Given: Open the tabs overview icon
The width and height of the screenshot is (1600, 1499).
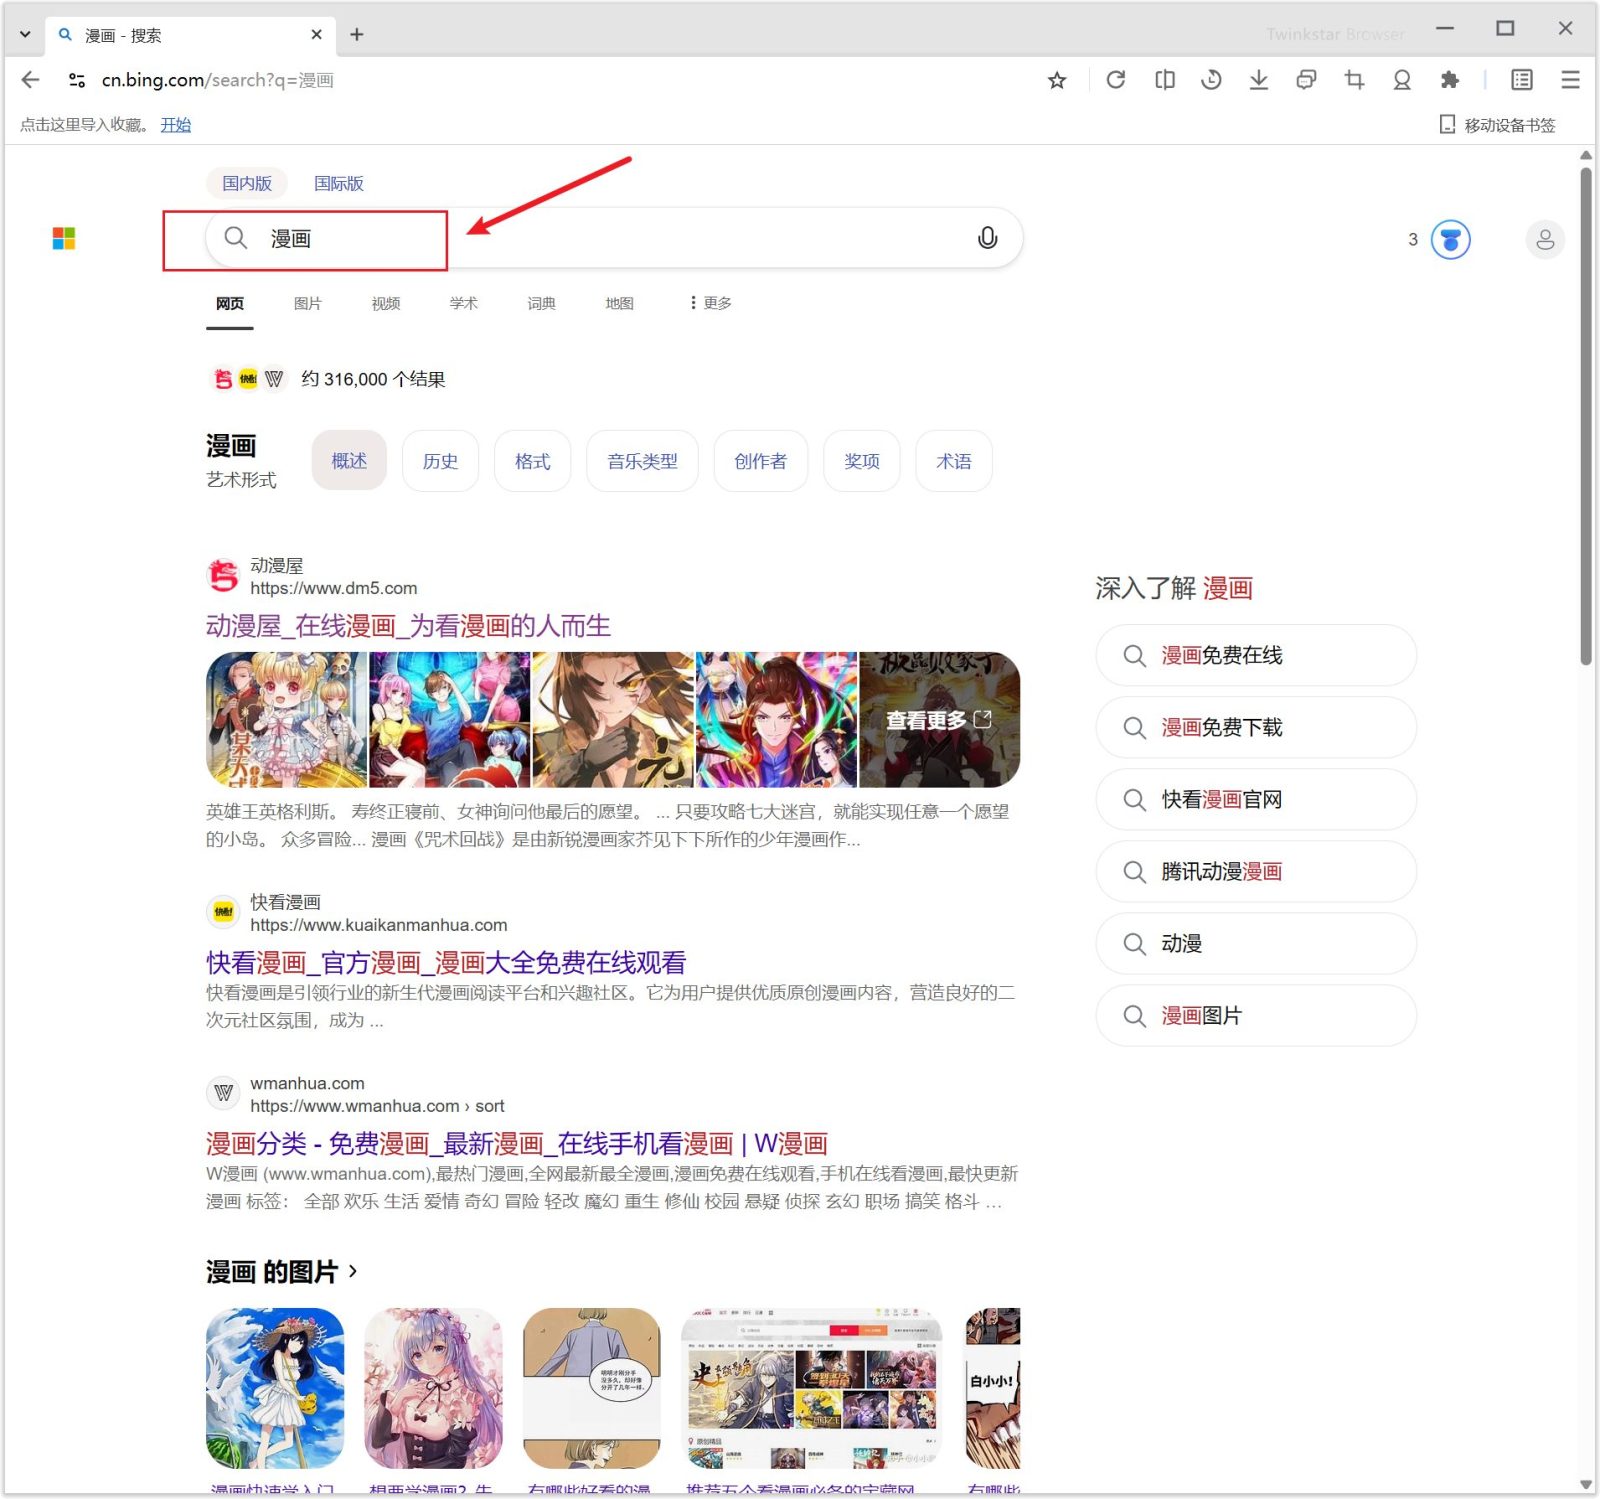Looking at the screenshot, I should pyautogui.click(x=1306, y=80).
